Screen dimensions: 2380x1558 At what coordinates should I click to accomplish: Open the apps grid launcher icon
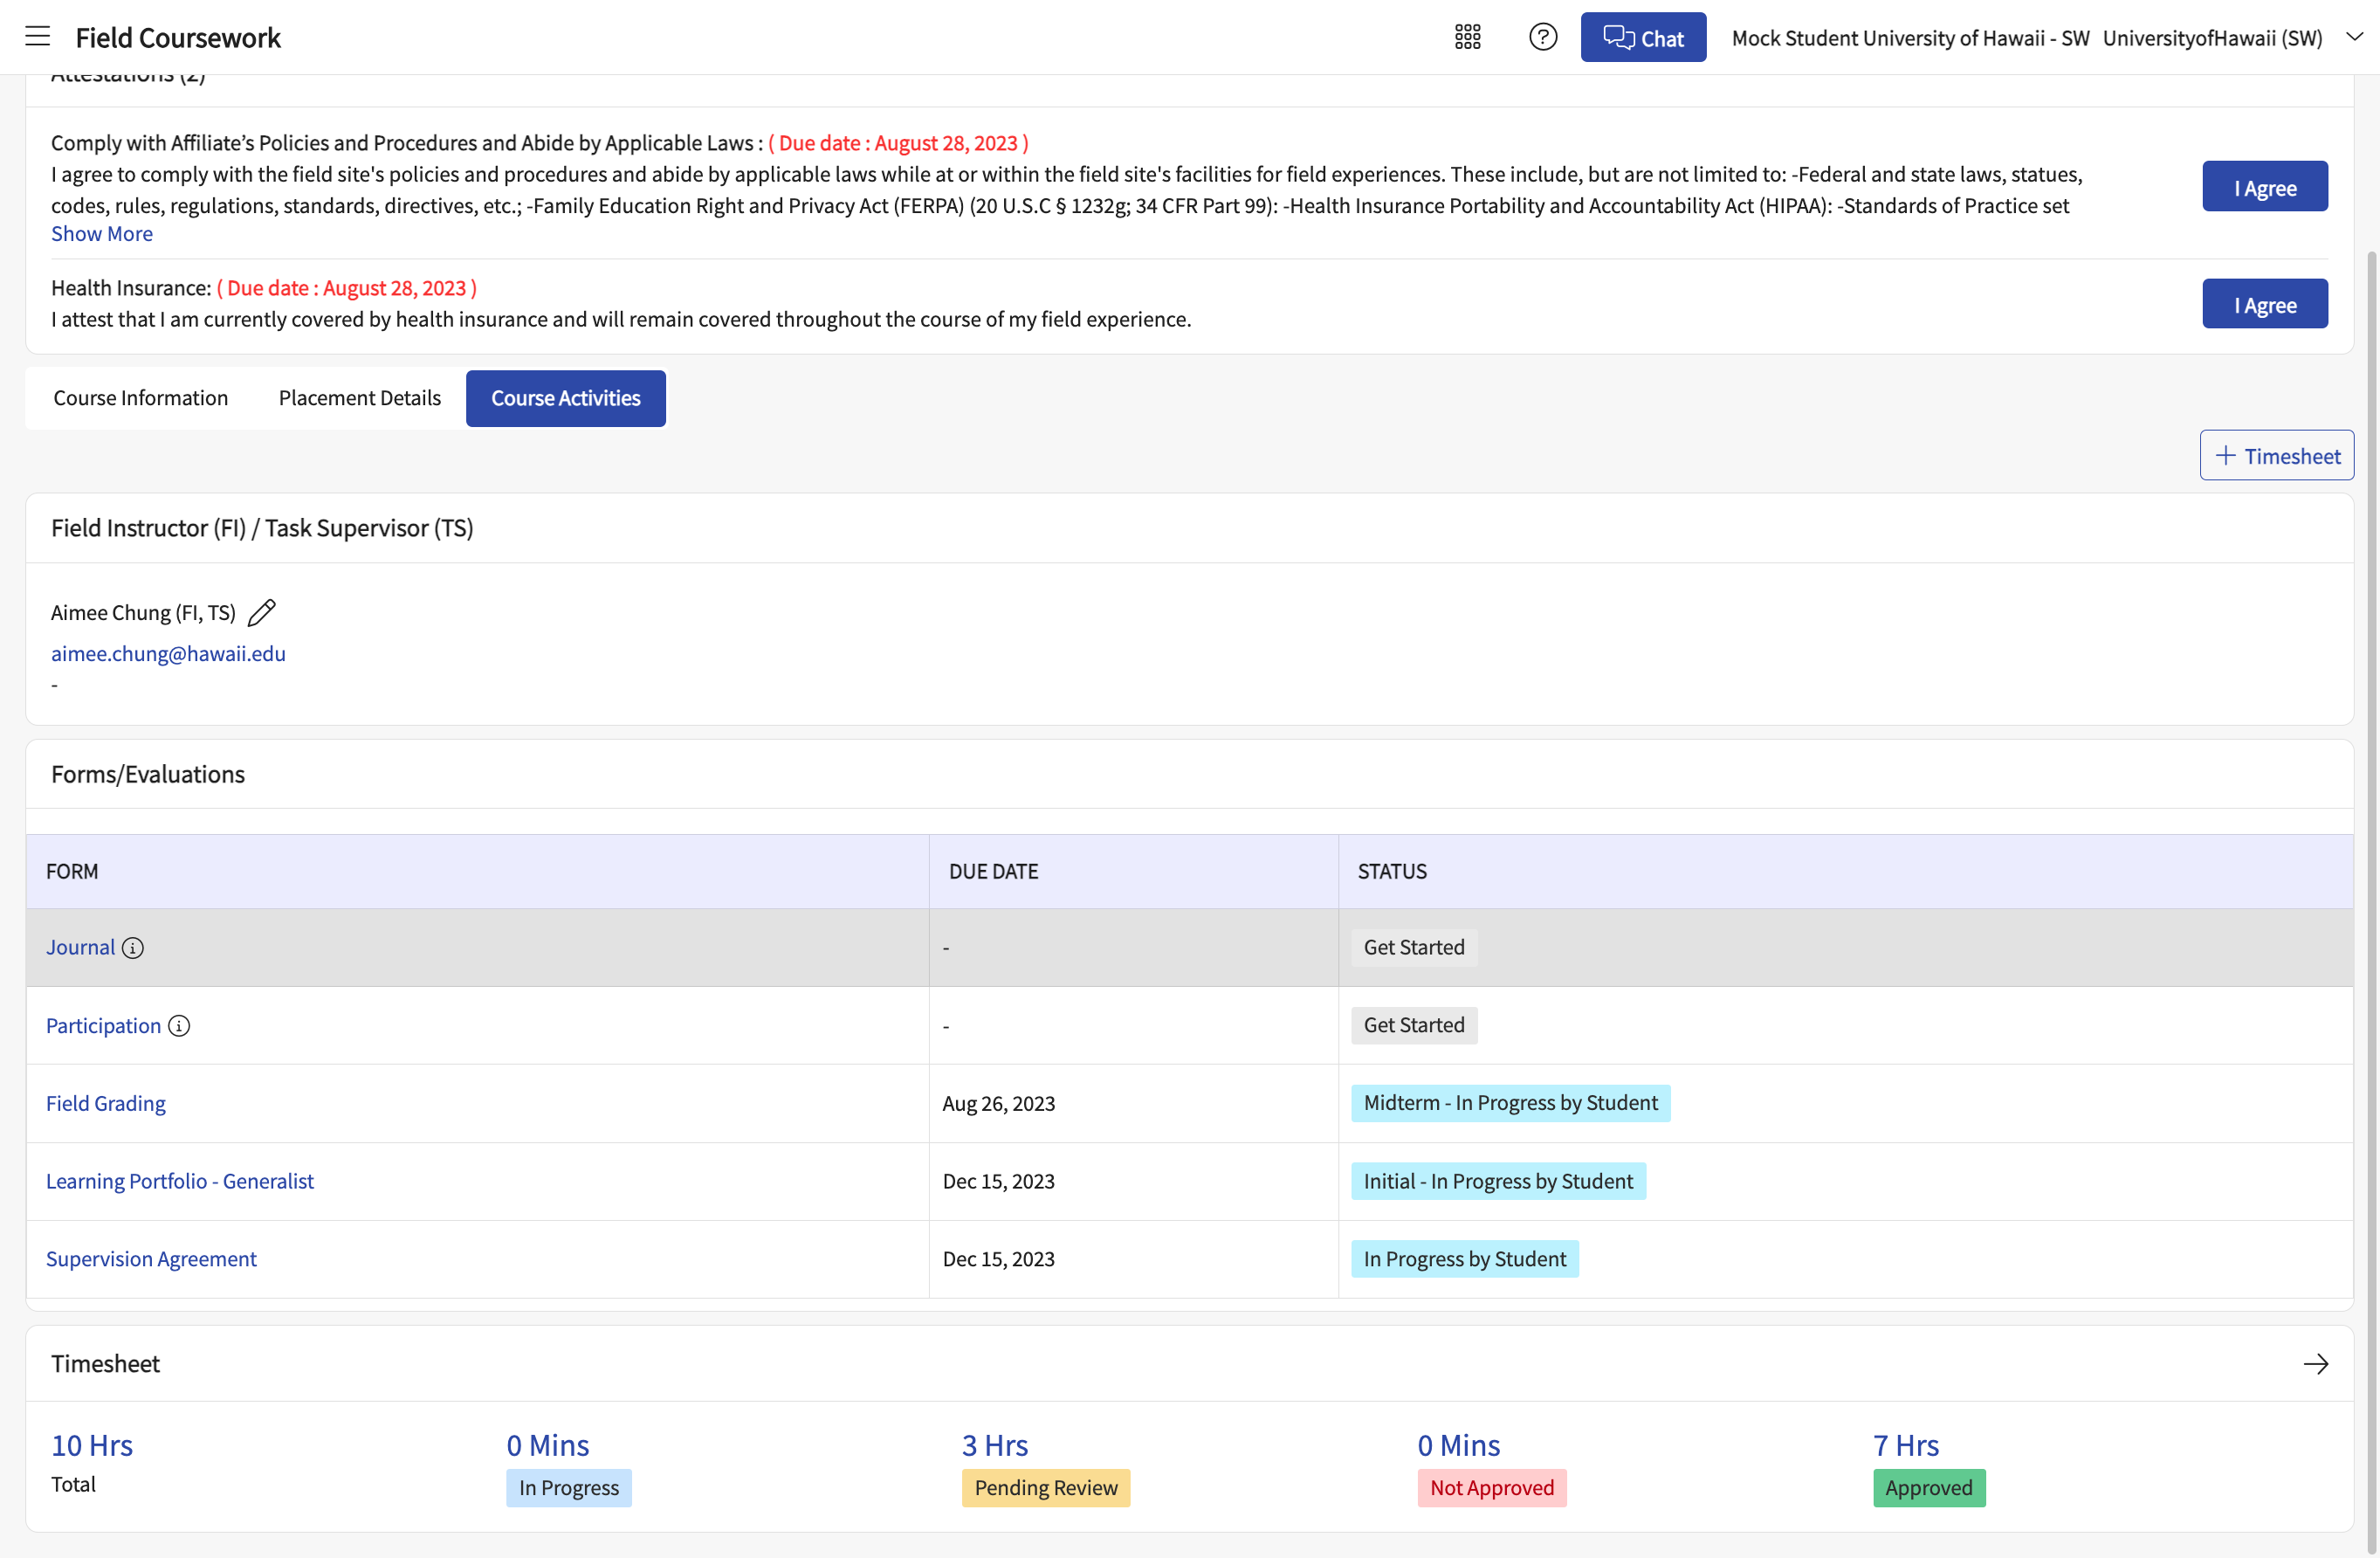(1467, 37)
